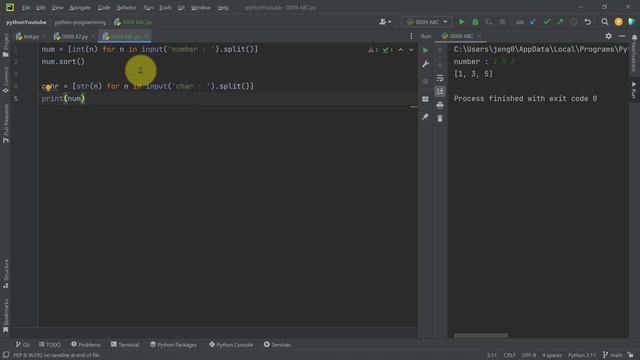Click cursor position 5:11 in status bar

[x=491, y=355]
